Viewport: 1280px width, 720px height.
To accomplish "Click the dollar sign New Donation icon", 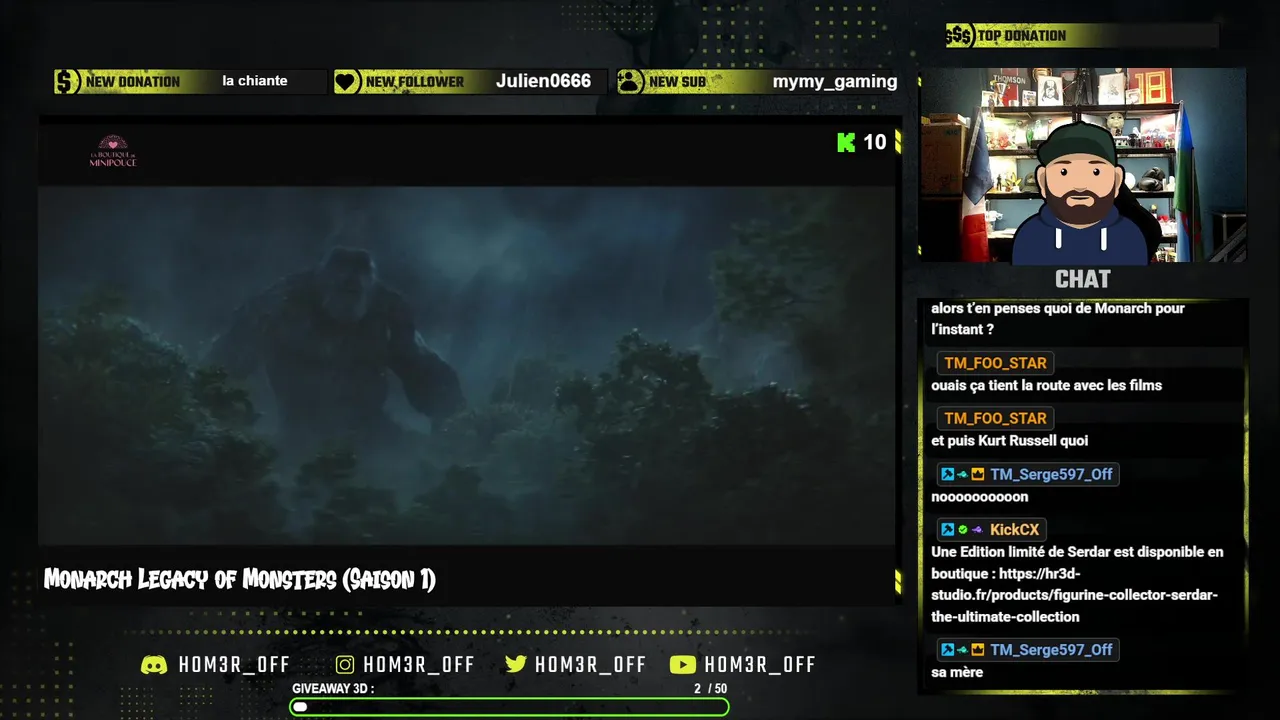I will 67,81.
